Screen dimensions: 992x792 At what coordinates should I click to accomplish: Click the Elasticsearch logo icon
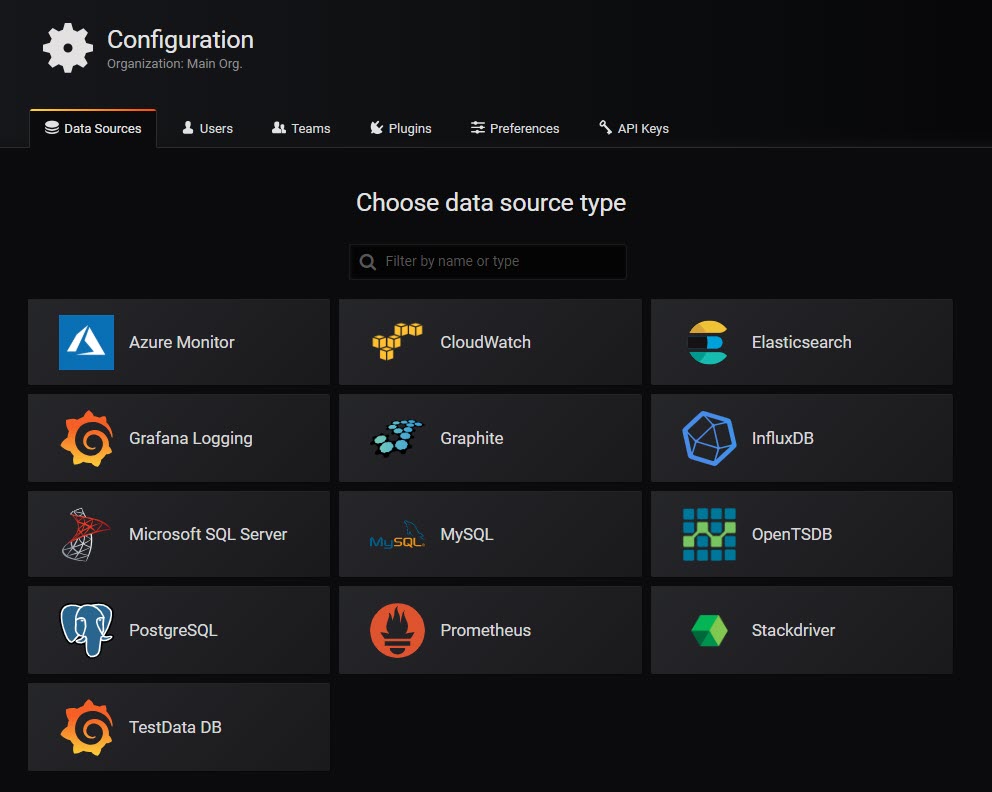[x=708, y=342]
